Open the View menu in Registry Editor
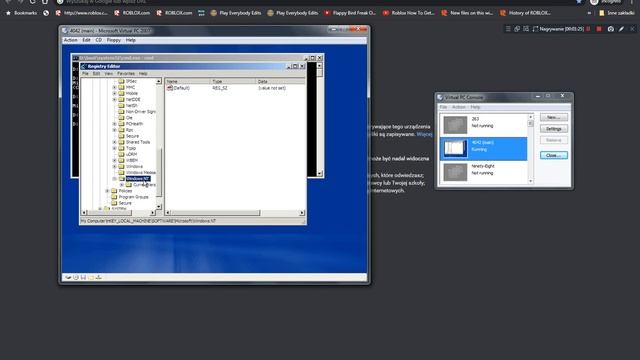Viewport: 640px width, 360px height. [x=109, y=73]
